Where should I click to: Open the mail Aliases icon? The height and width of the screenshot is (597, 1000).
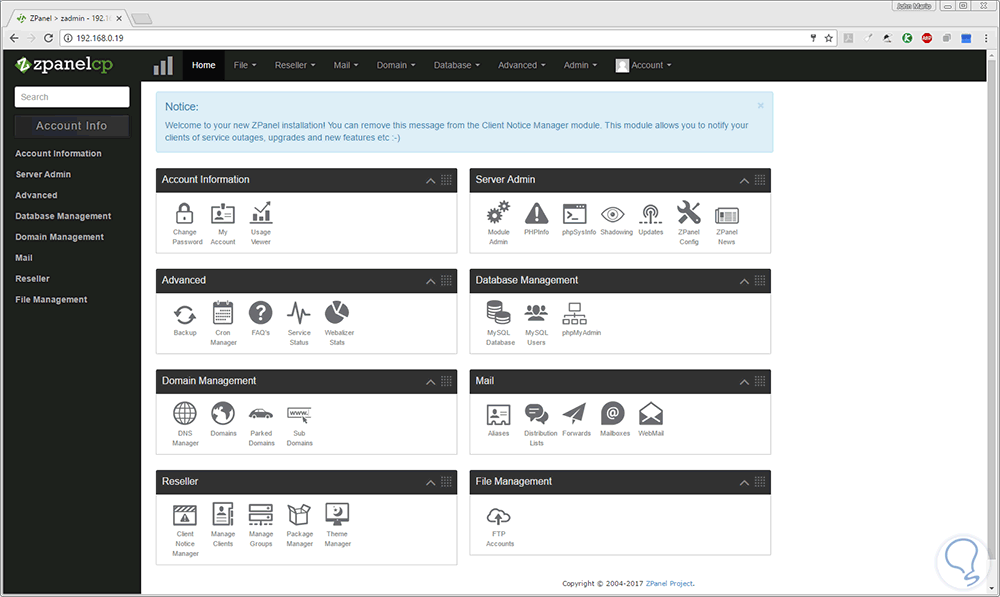(x=498, y=415)
